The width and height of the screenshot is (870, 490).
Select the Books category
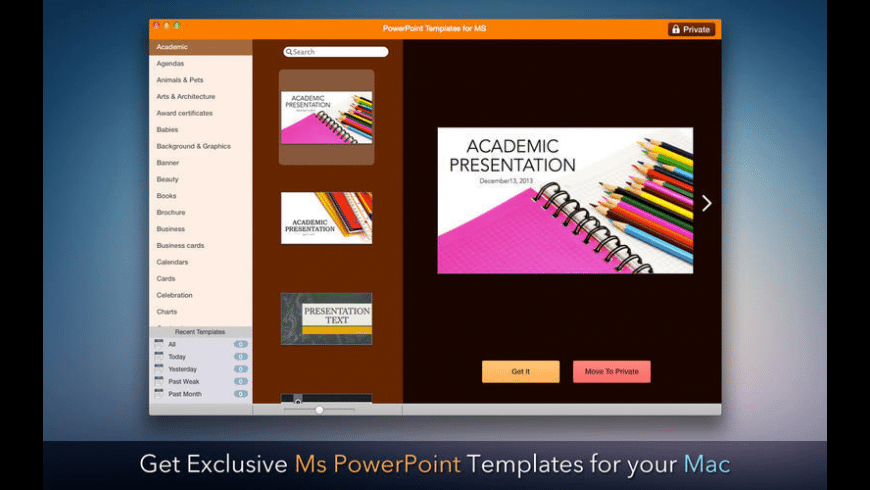[x=200, y=196]
